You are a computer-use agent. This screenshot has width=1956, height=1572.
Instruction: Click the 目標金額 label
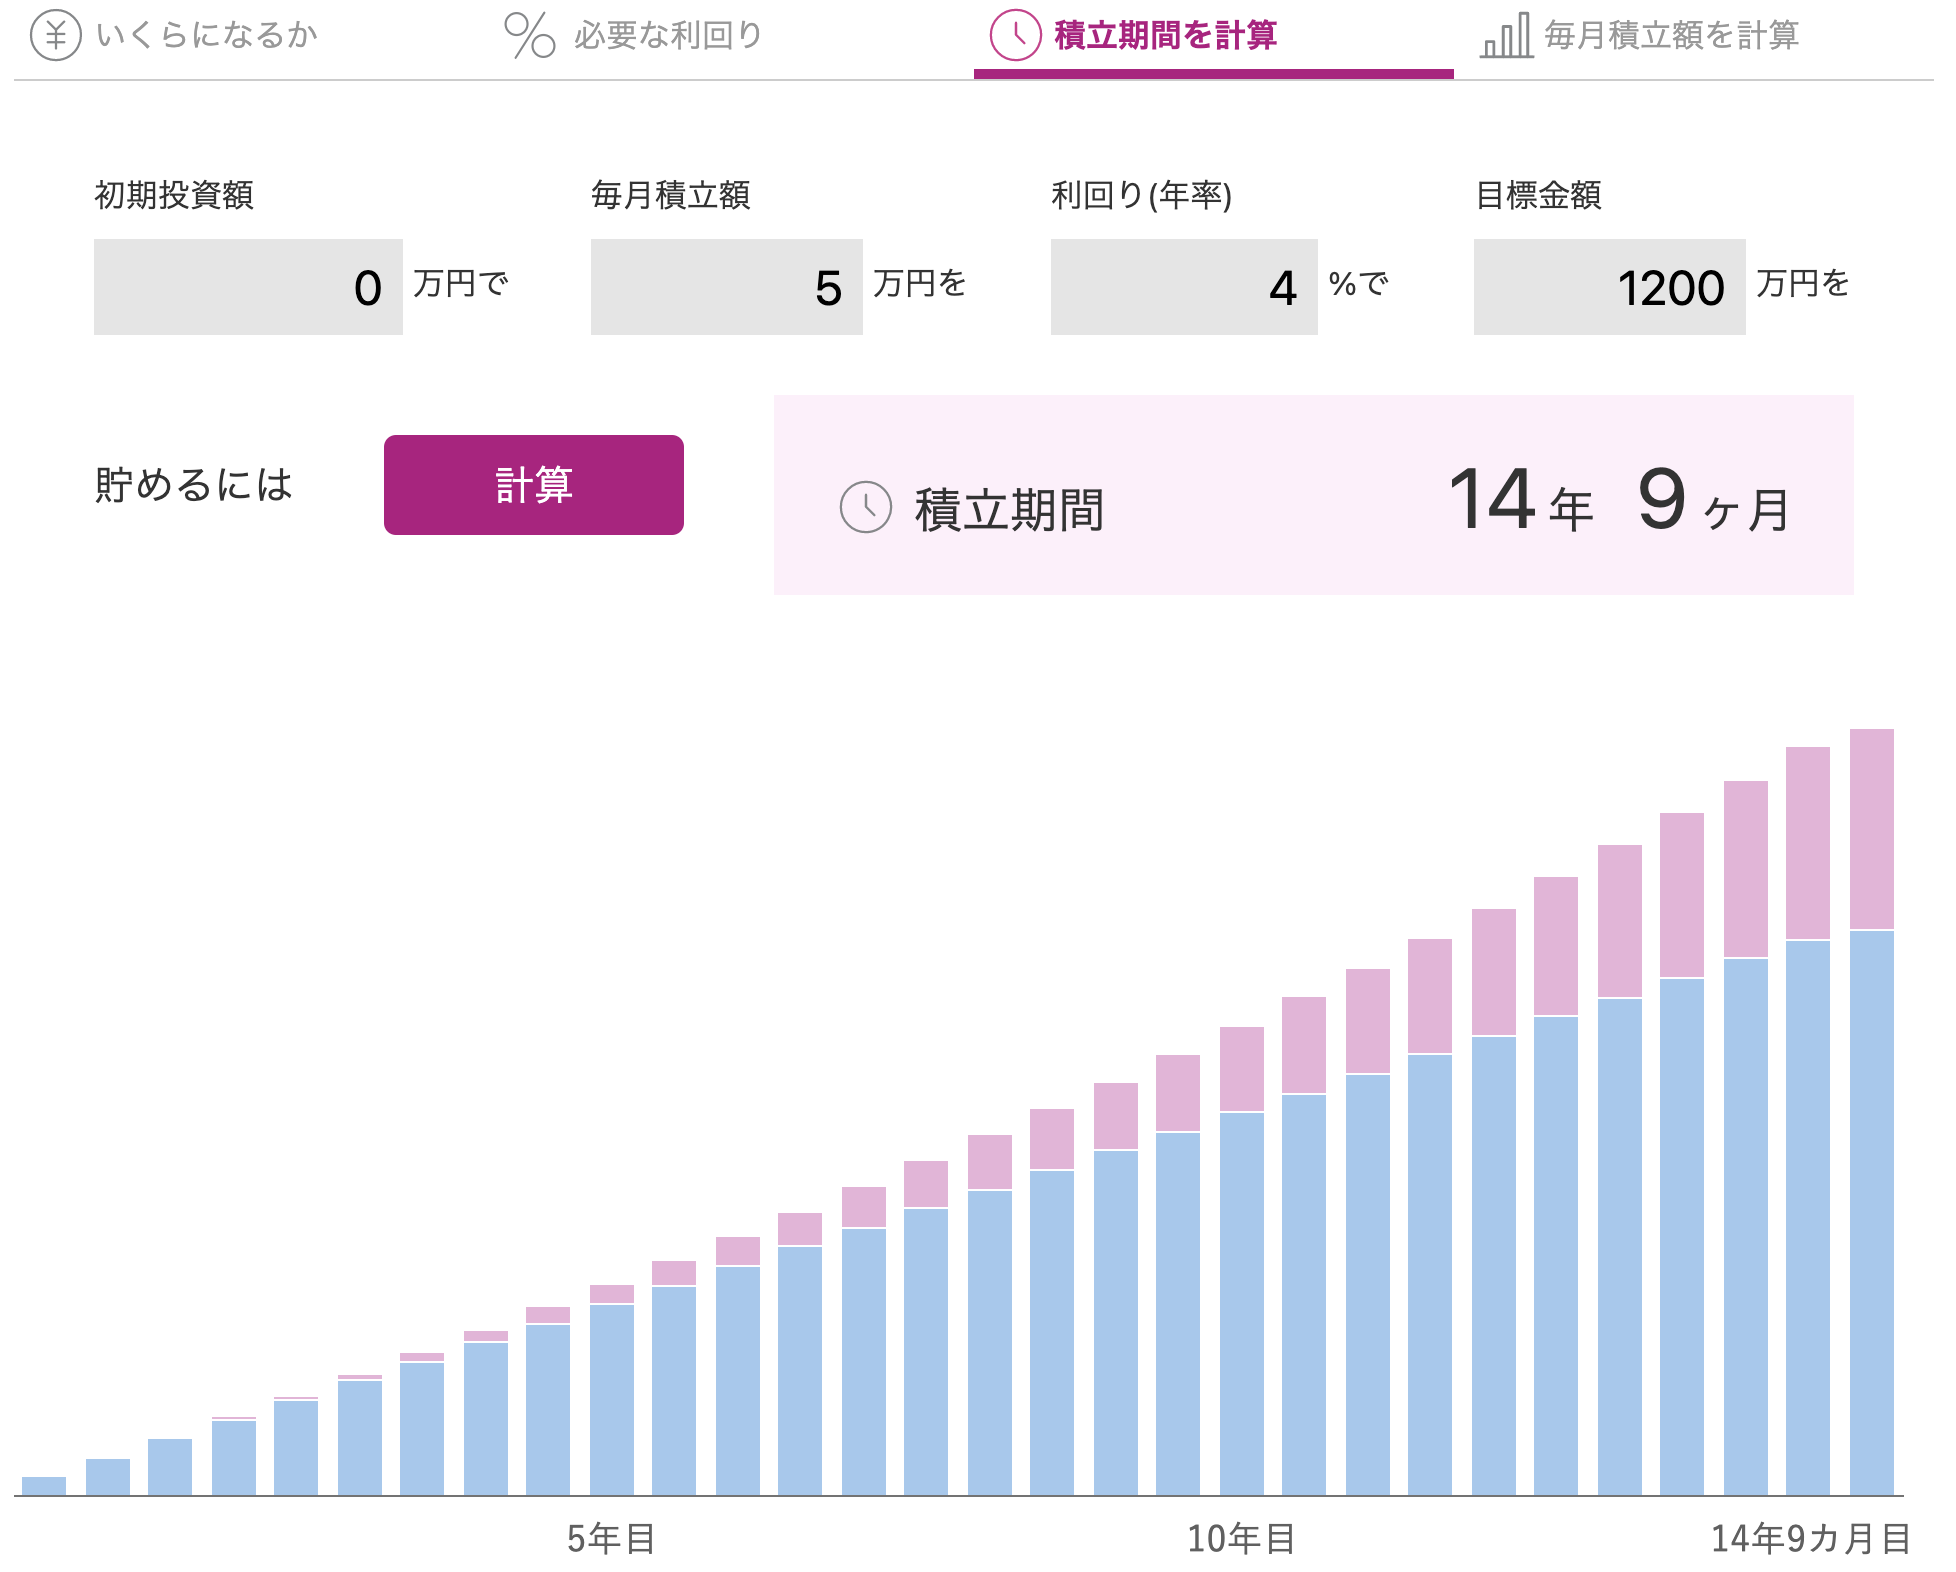click(1538, 195)
